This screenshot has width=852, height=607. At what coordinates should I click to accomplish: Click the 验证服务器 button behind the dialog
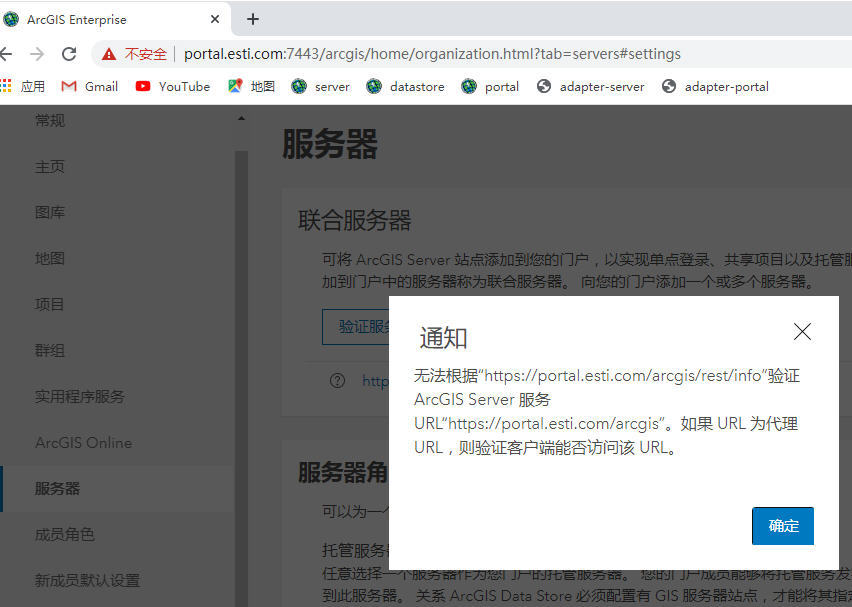tap(356, 327)
